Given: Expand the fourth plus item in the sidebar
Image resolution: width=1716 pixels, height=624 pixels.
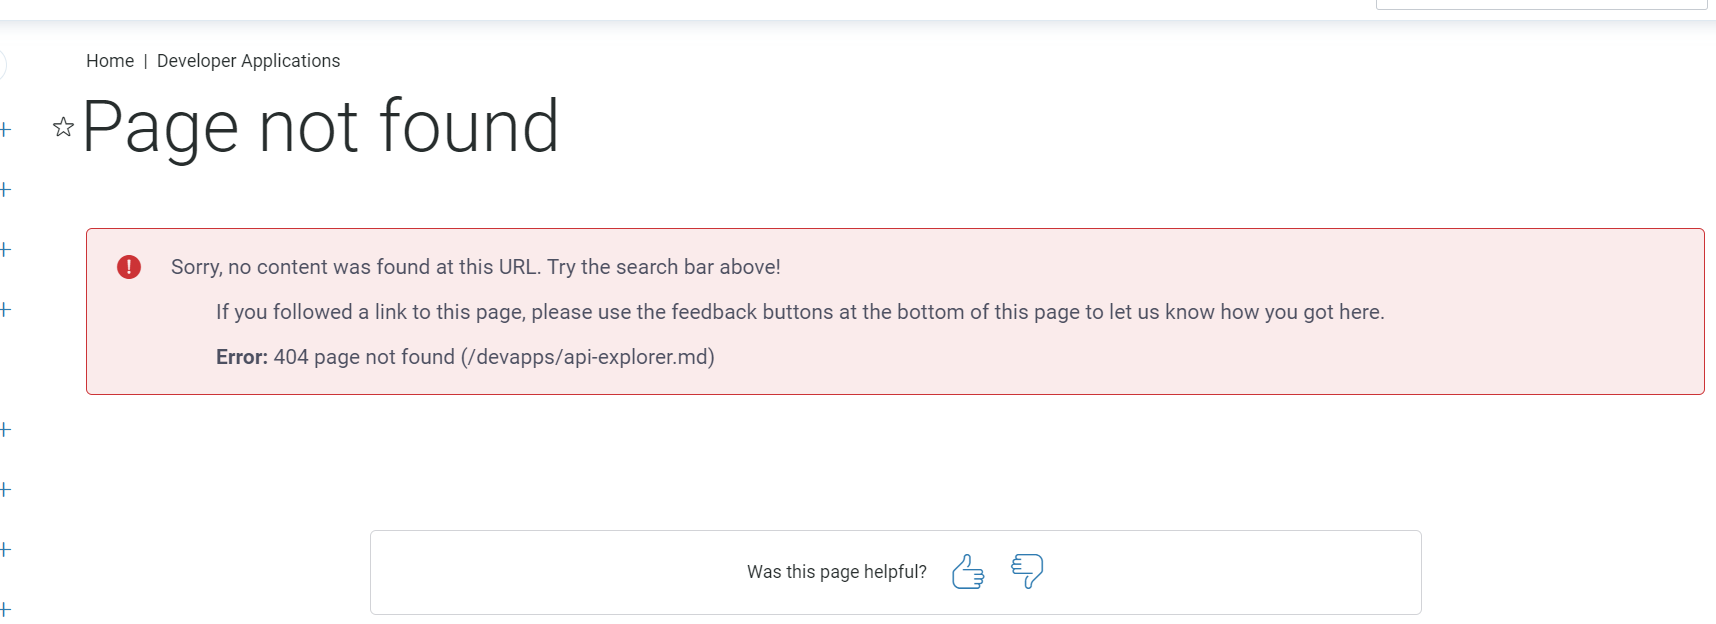Looking at the screenshot, I should [5, 310].
